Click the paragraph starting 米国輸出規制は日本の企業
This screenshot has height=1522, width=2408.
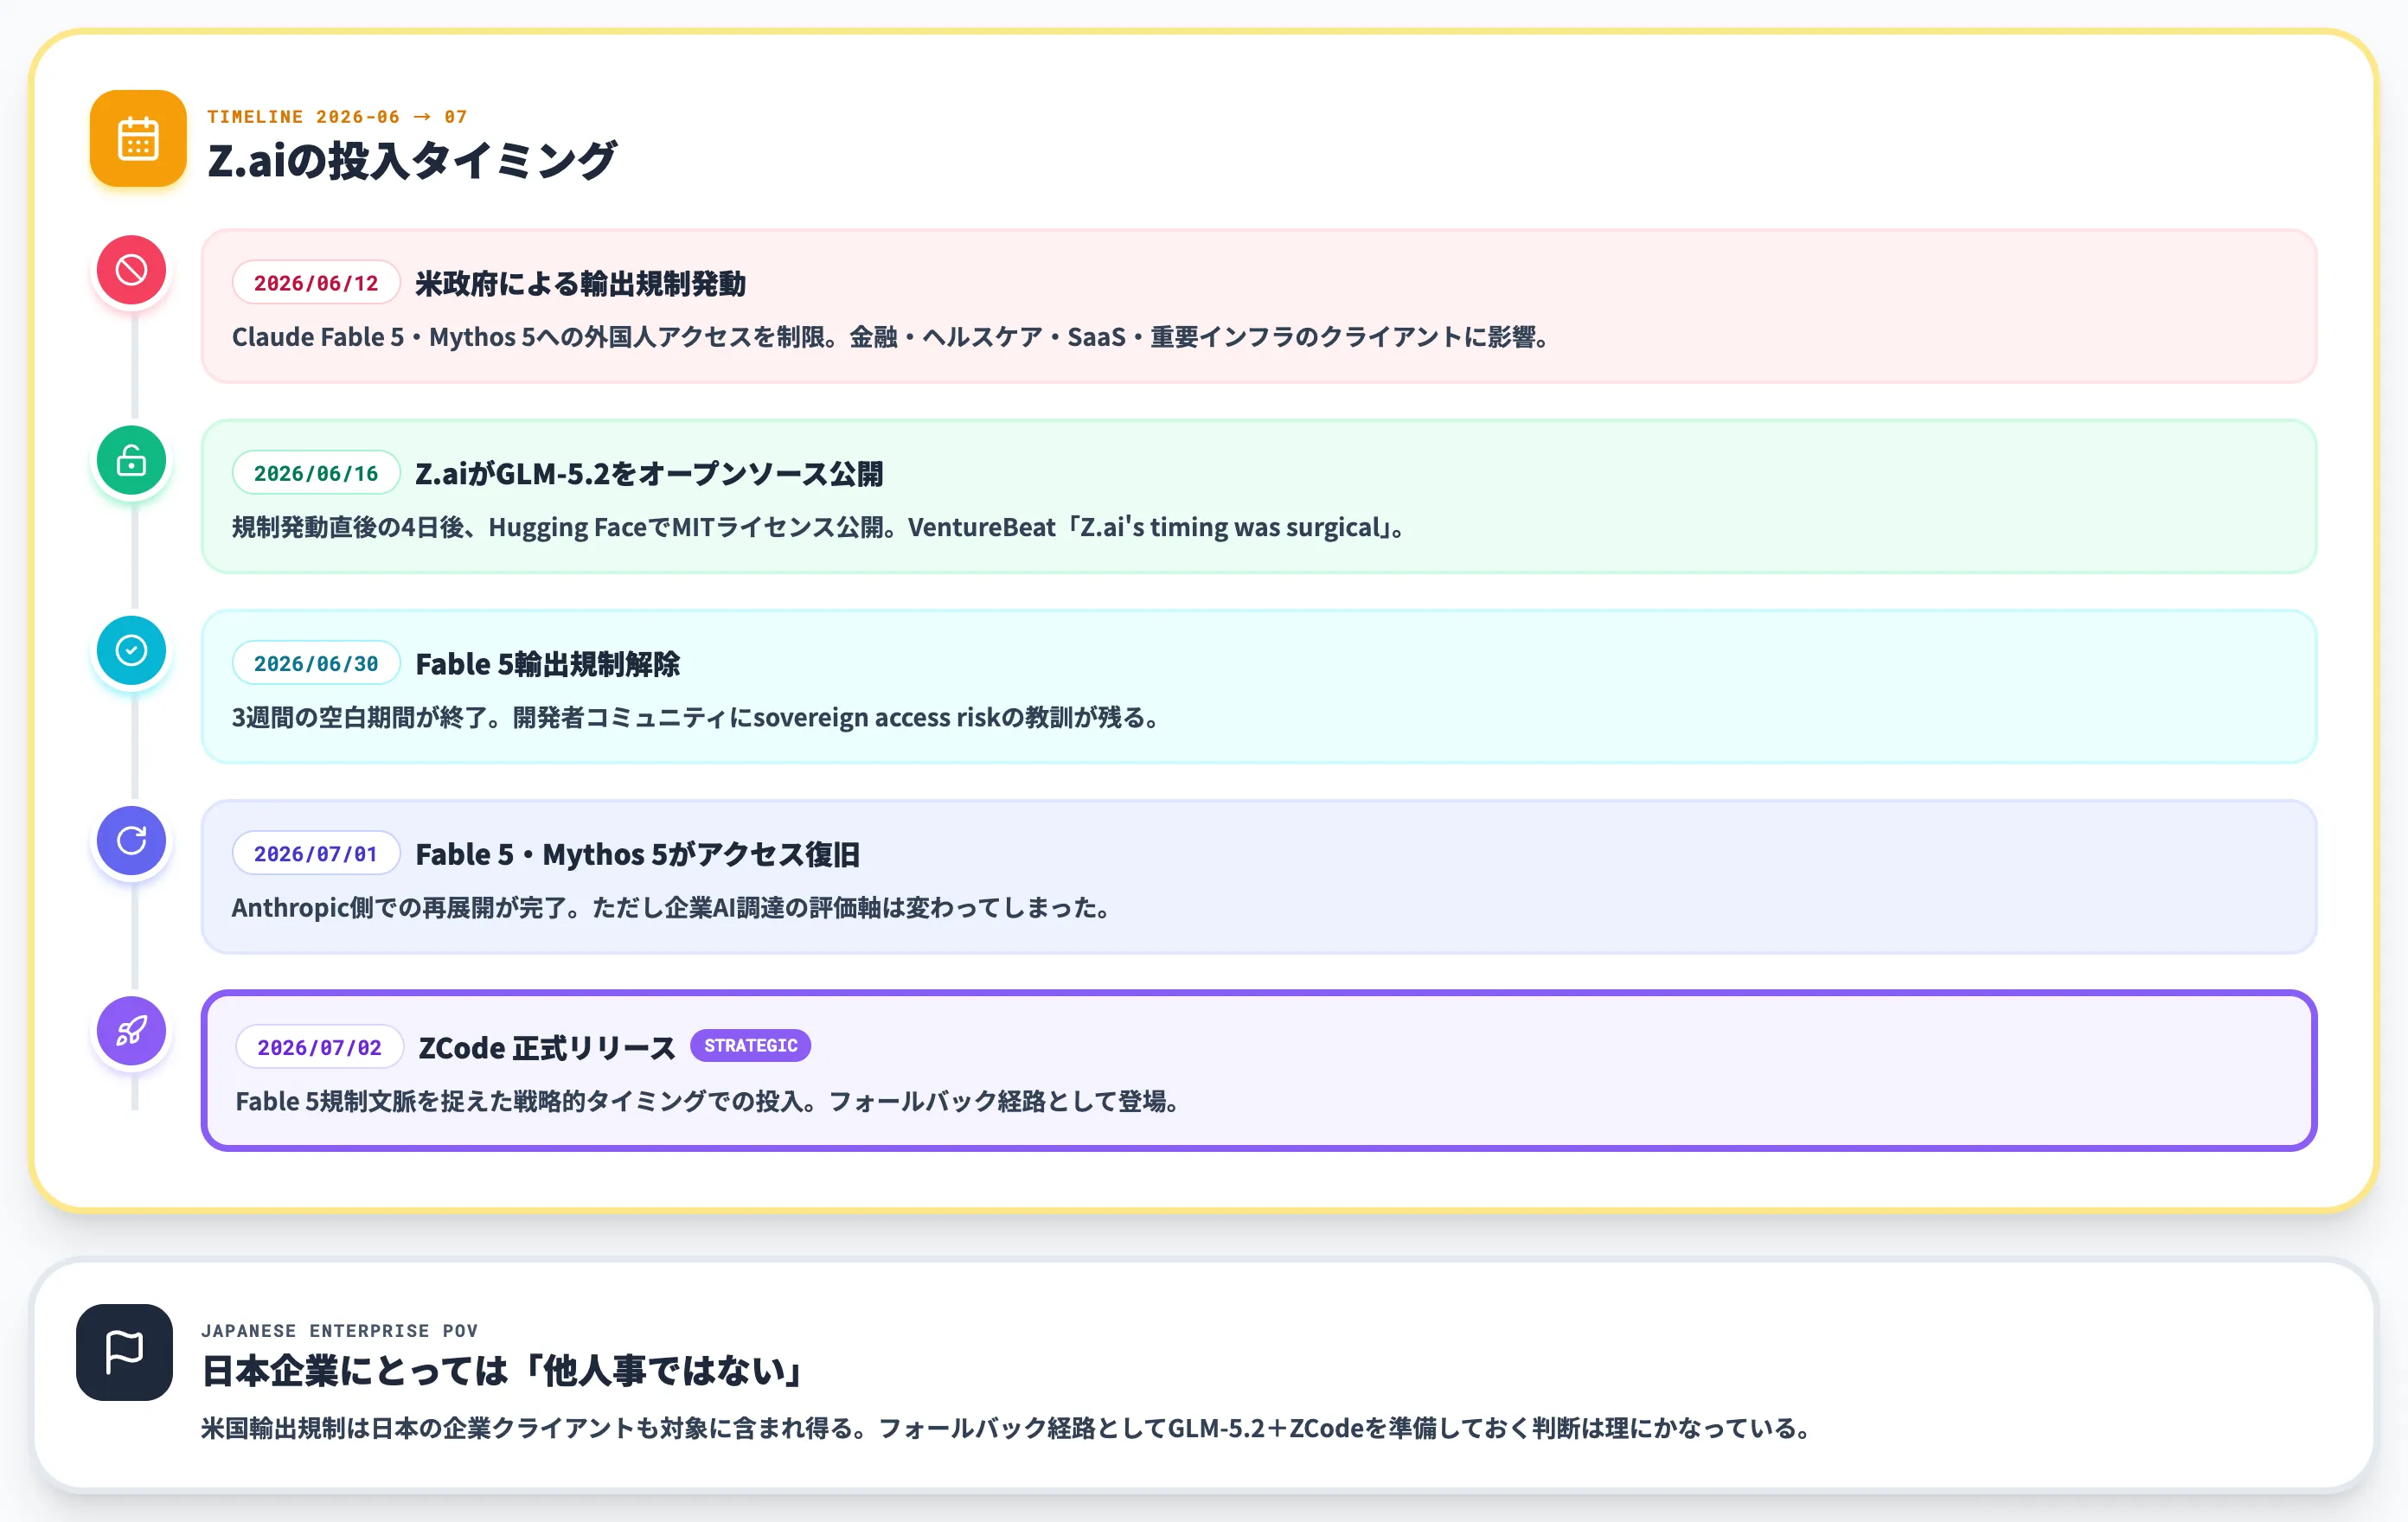1007,1428
